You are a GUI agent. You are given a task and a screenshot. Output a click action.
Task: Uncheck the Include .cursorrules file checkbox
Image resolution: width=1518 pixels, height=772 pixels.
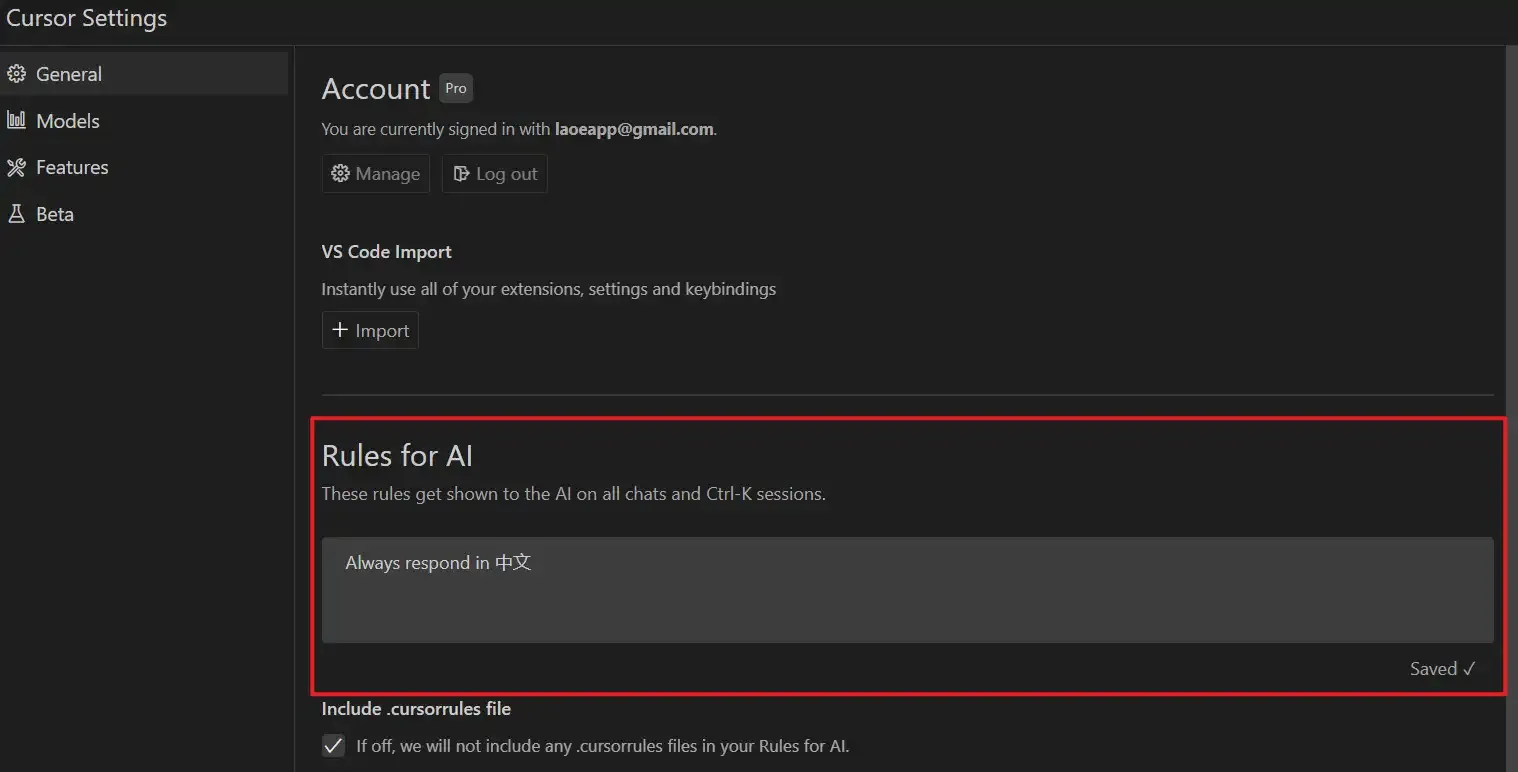pyautogui.click(x=334, y=746)
